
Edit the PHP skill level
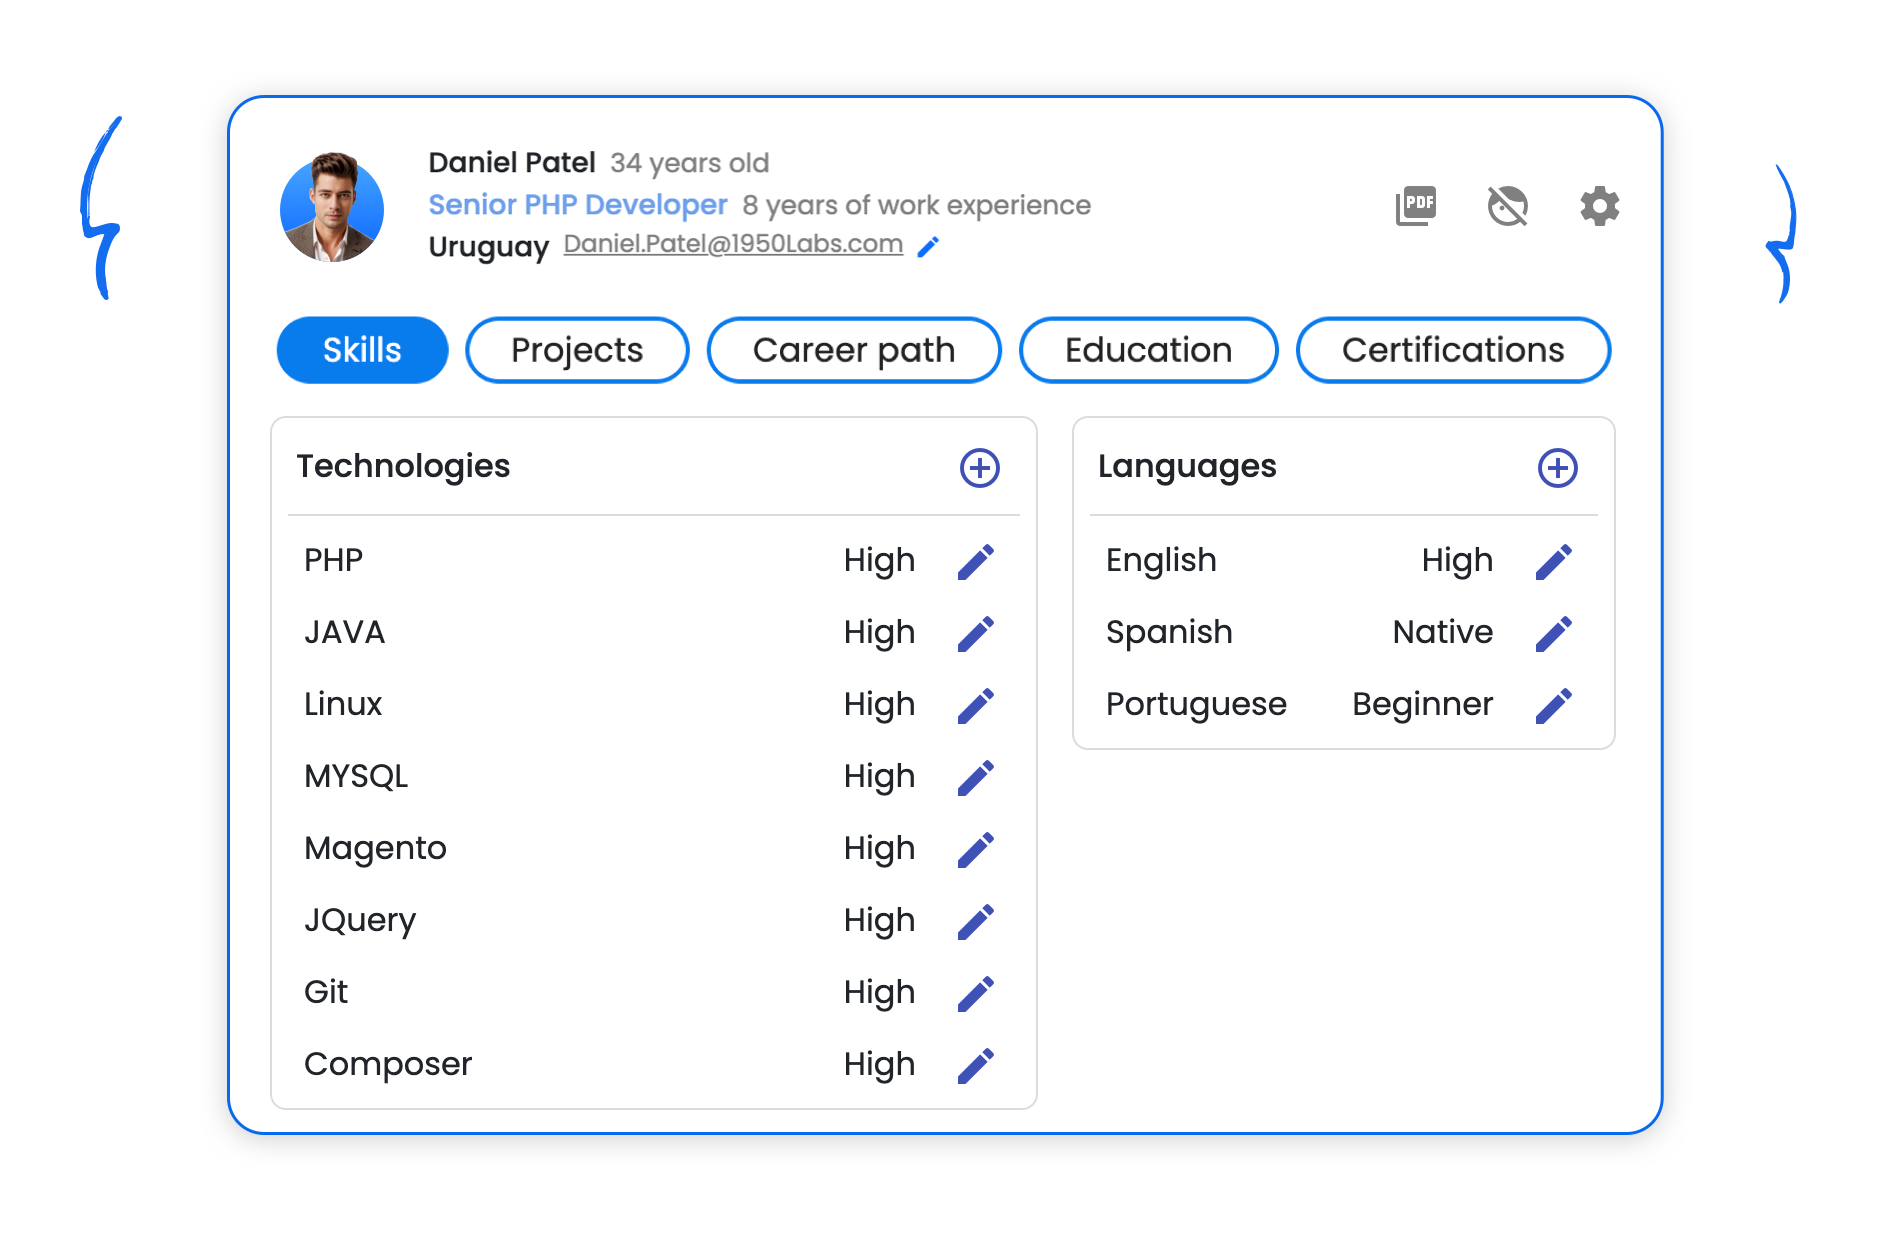(x=975, y=562)
